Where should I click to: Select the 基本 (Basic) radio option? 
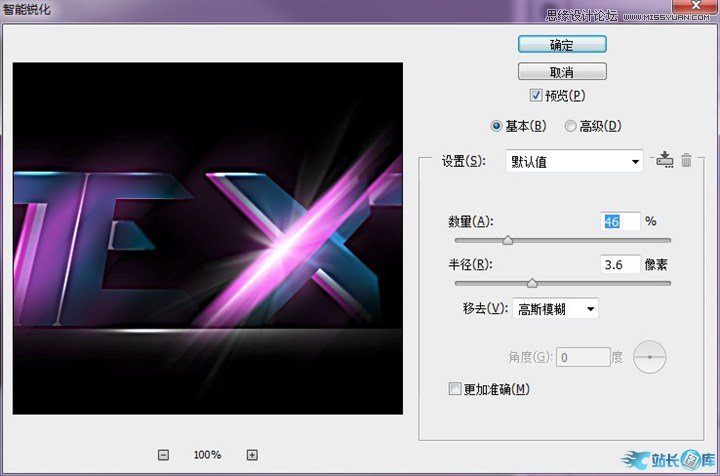coord(497,126)
